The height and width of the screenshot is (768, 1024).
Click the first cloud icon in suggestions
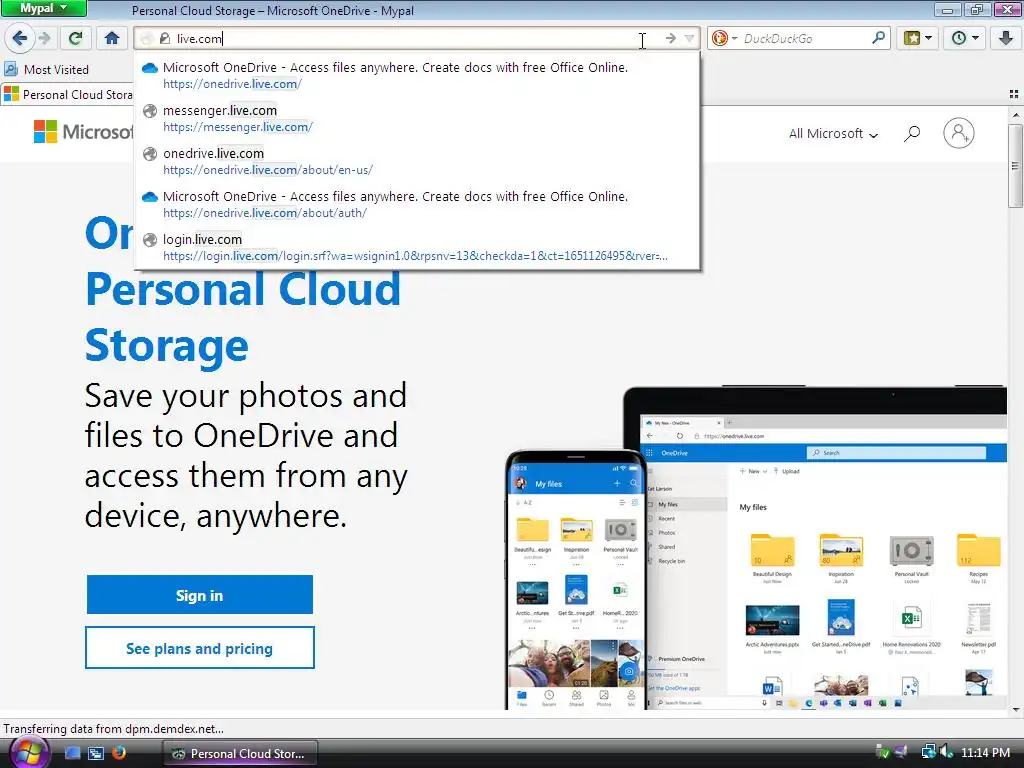tap(150, 67)
